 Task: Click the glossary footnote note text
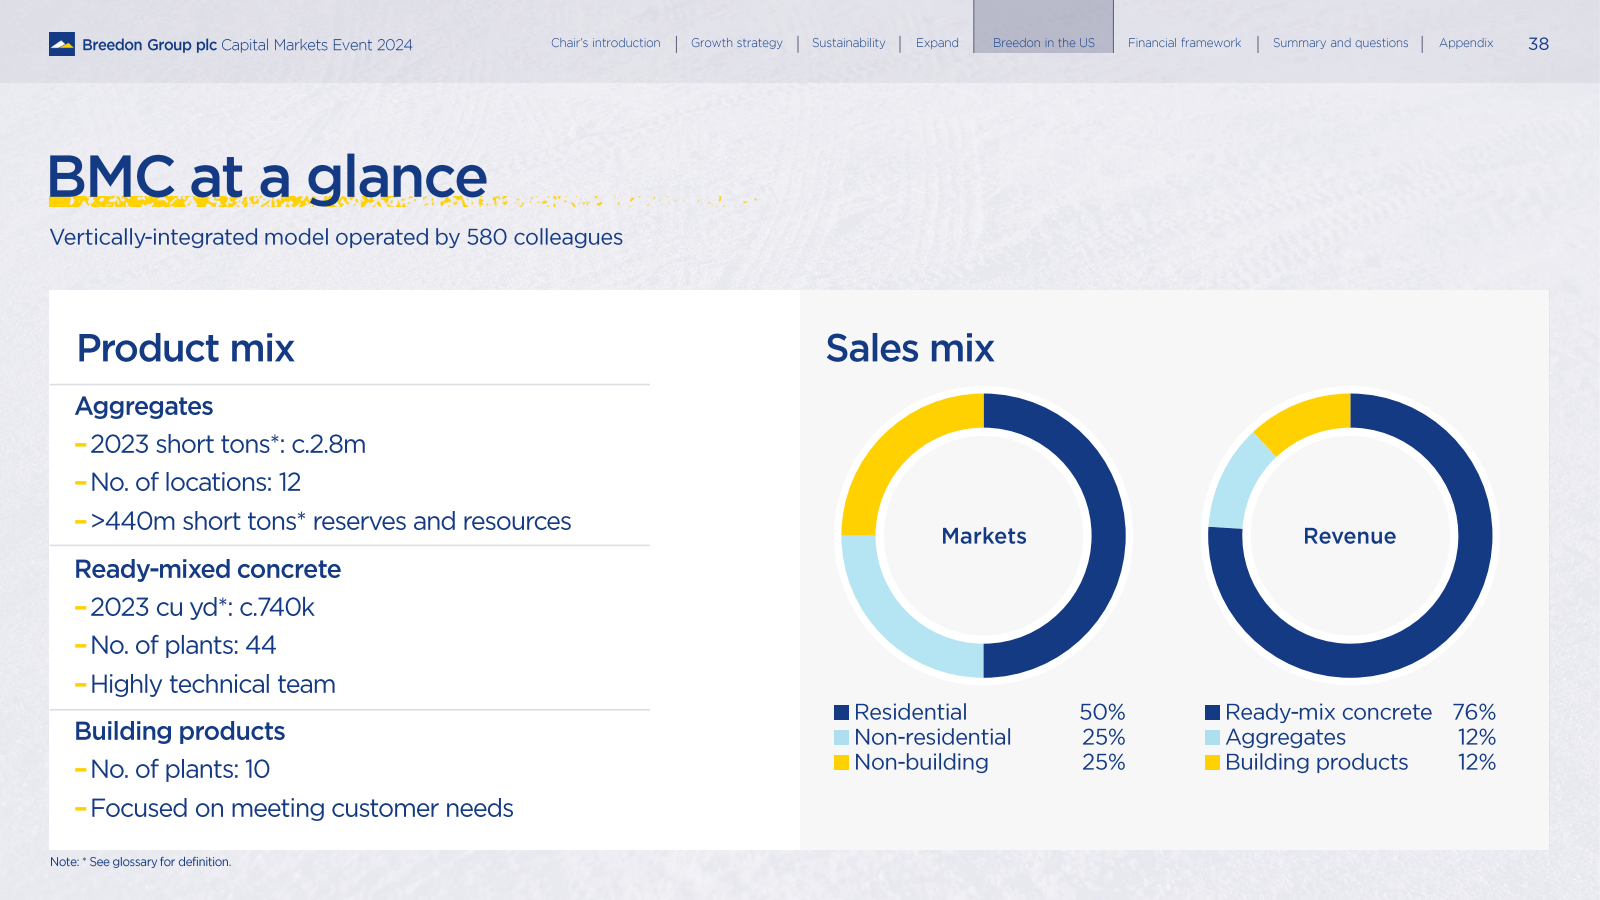click(141, 862)
